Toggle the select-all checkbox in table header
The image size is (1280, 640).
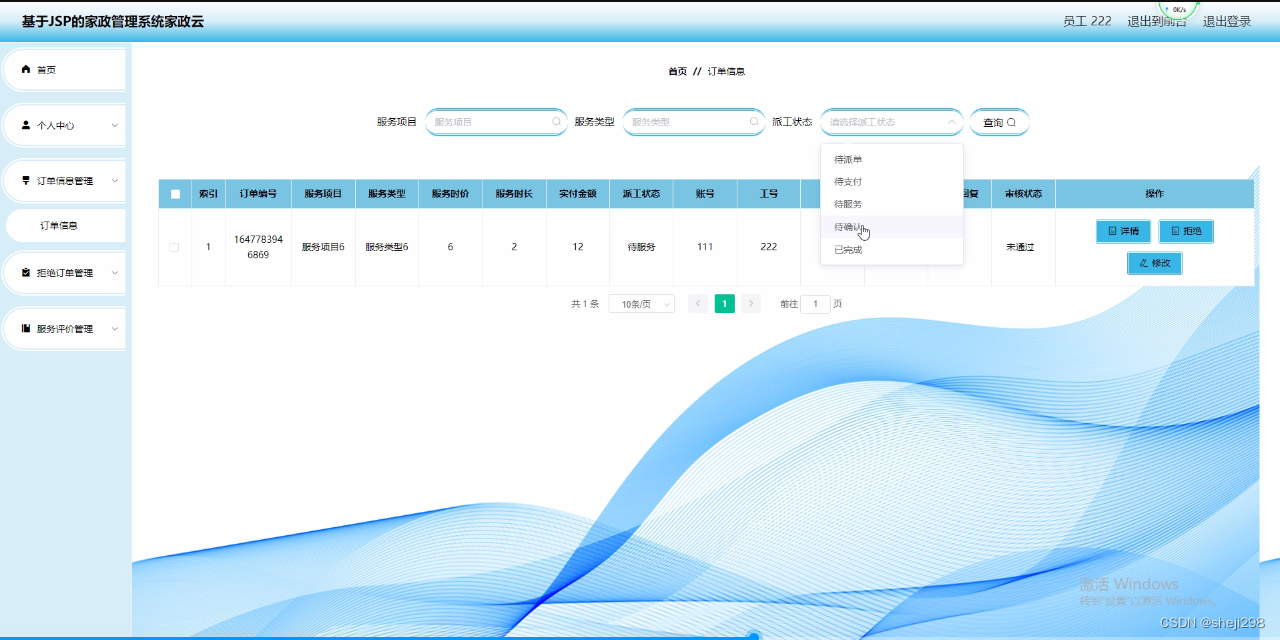(x=173, y=193)
